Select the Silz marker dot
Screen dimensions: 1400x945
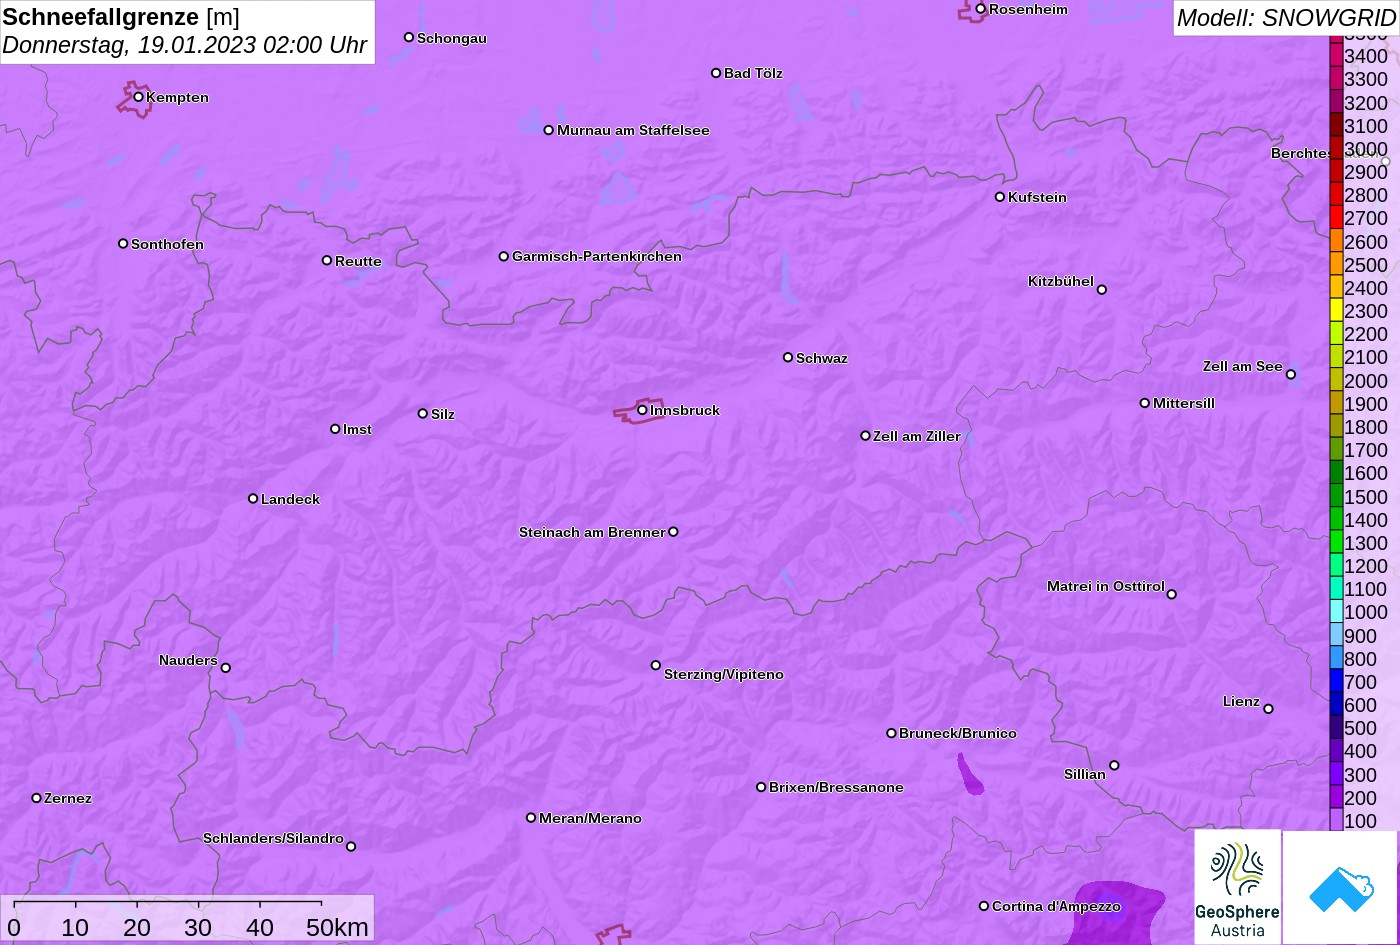[423, 414]
